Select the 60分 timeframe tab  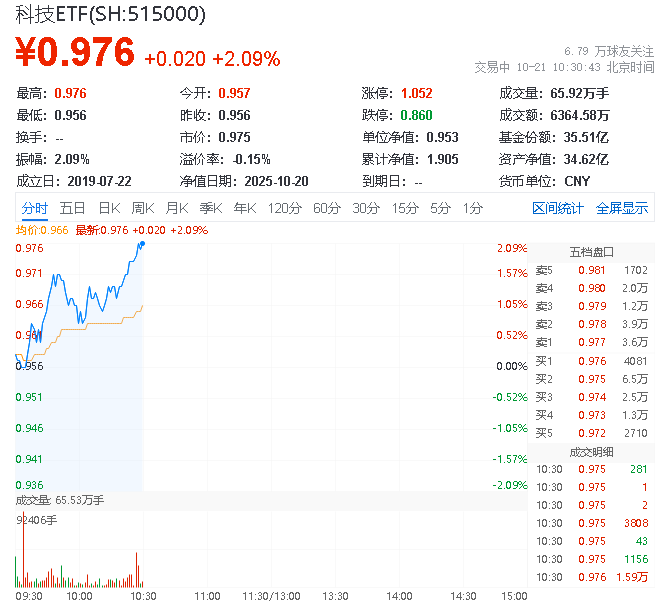(327, 208)
